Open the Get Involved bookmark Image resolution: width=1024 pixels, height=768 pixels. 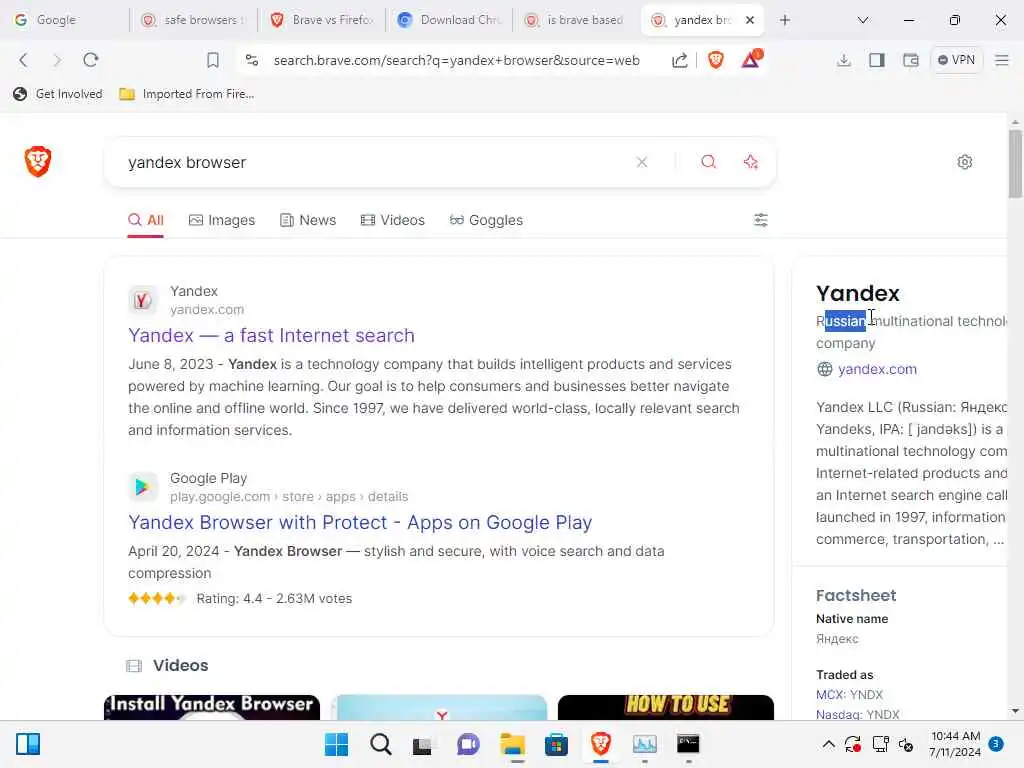click(57, 94)
